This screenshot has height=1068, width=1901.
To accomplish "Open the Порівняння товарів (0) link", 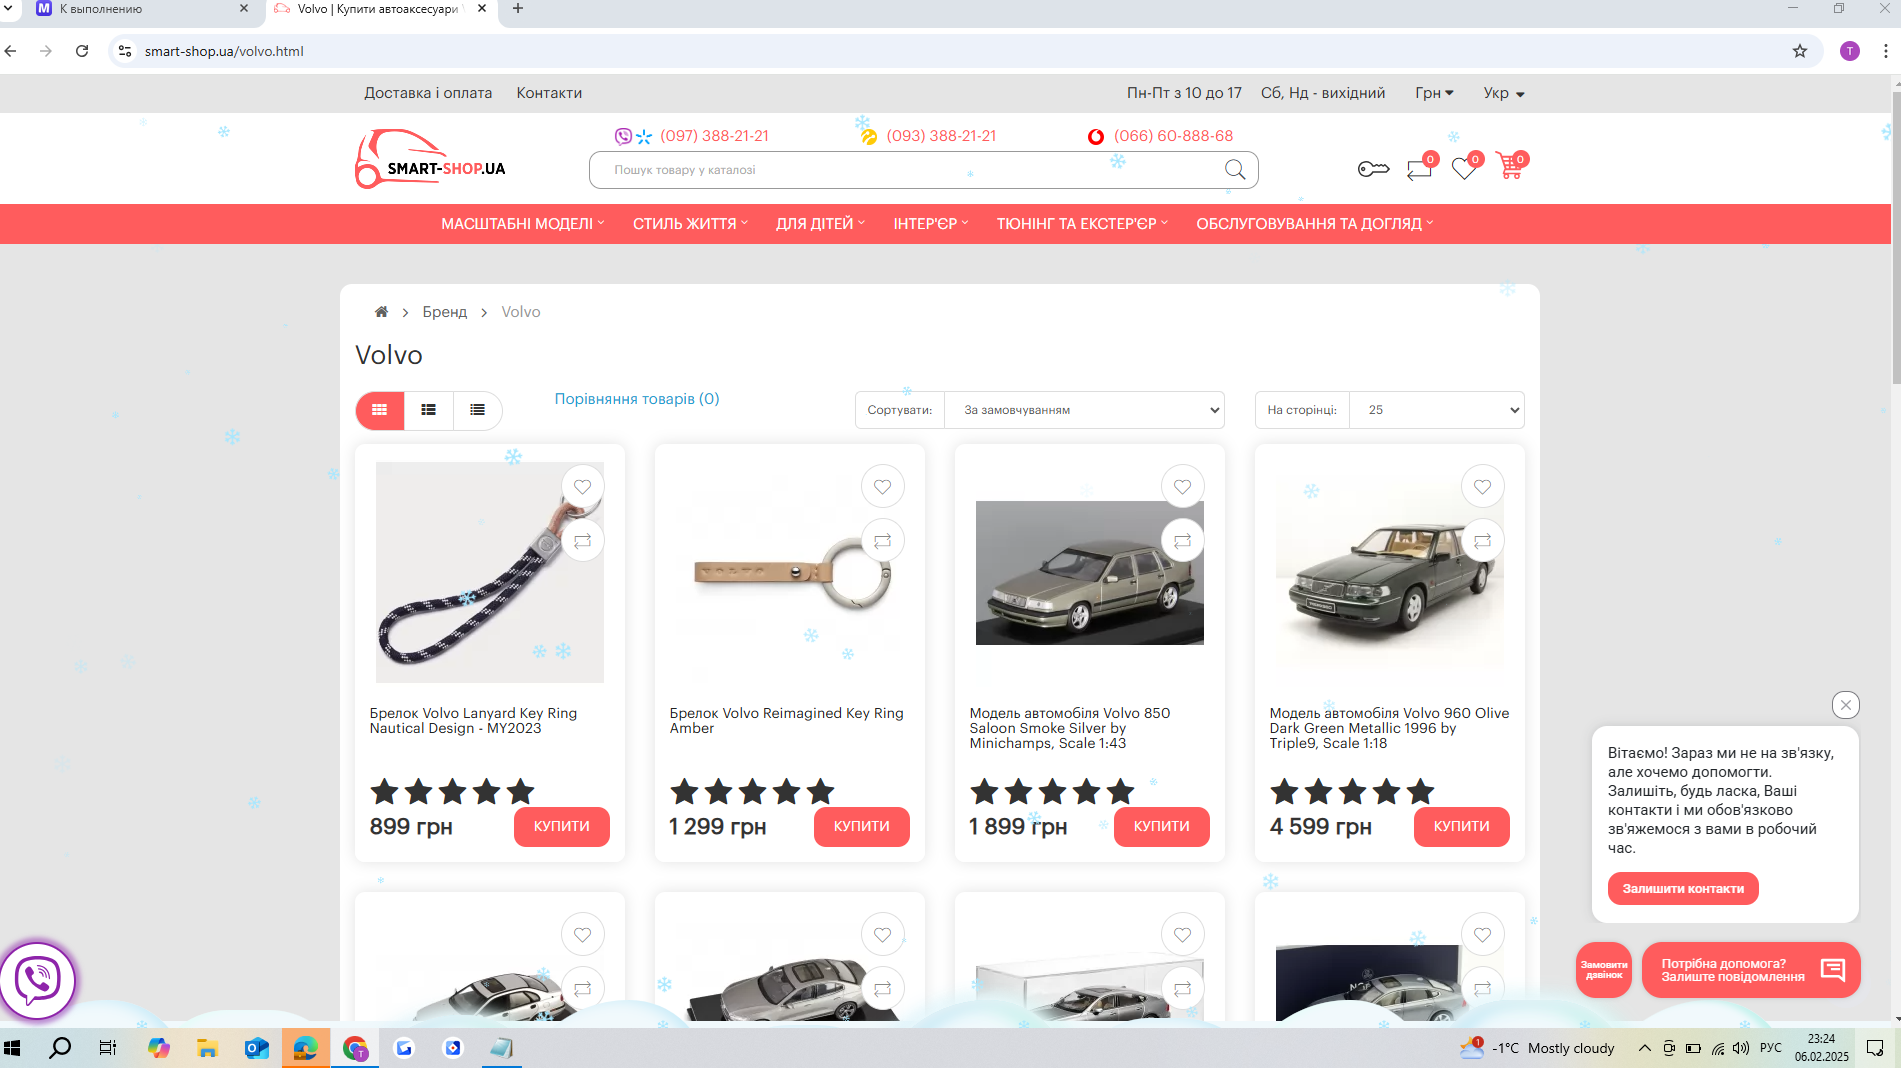I will 637,399.
